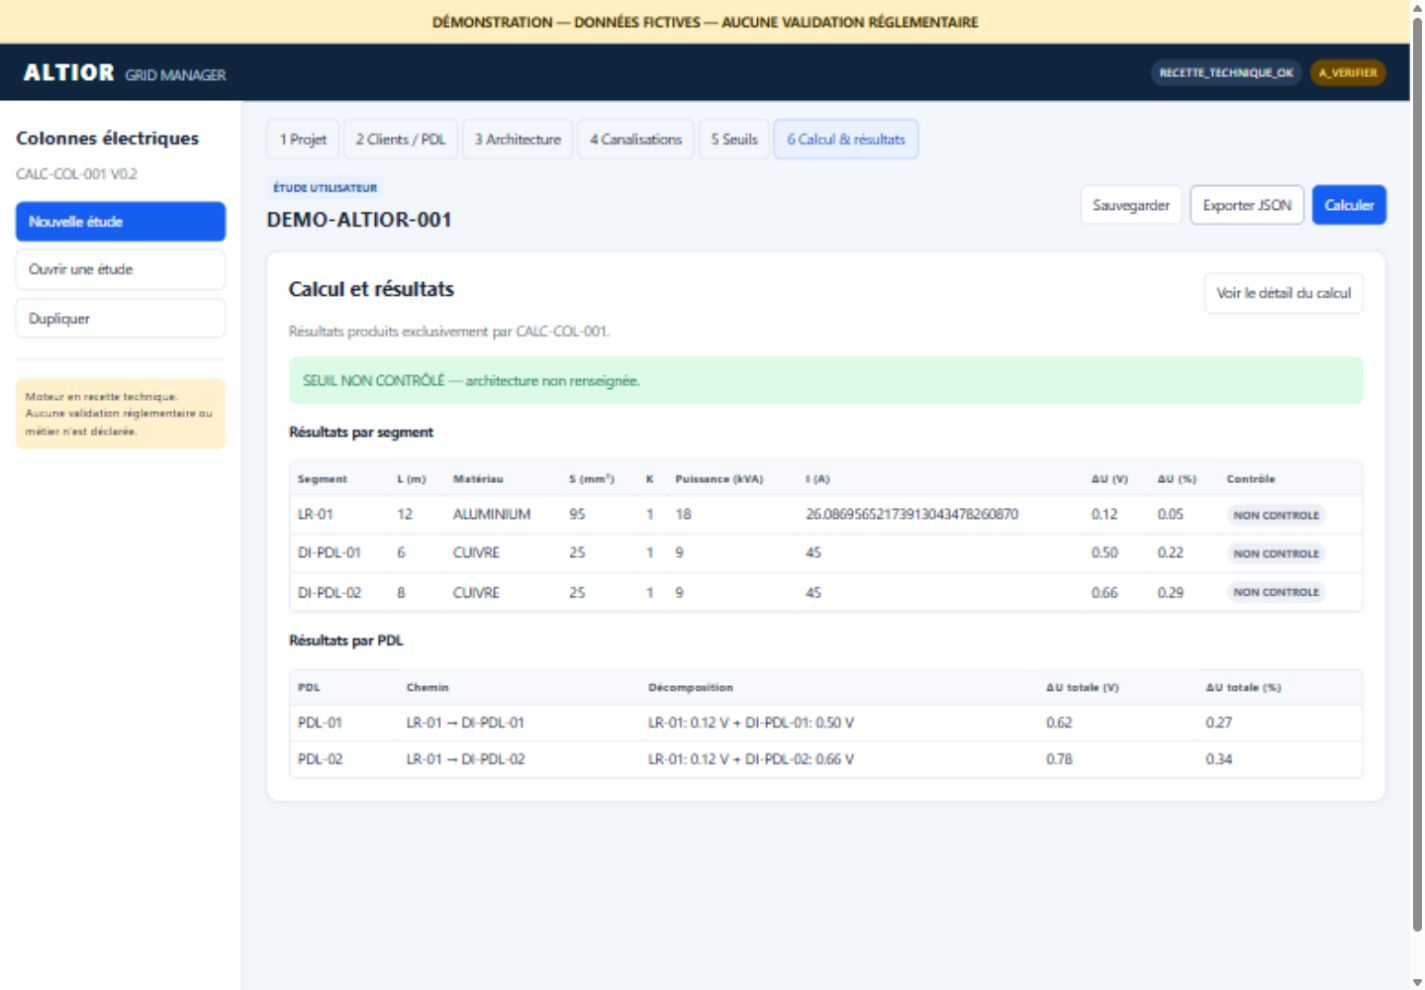Select 6 Calcul & résultats tab
Image resolution: width=1425 pixels, height=990 pixels.
coord(846,140)
